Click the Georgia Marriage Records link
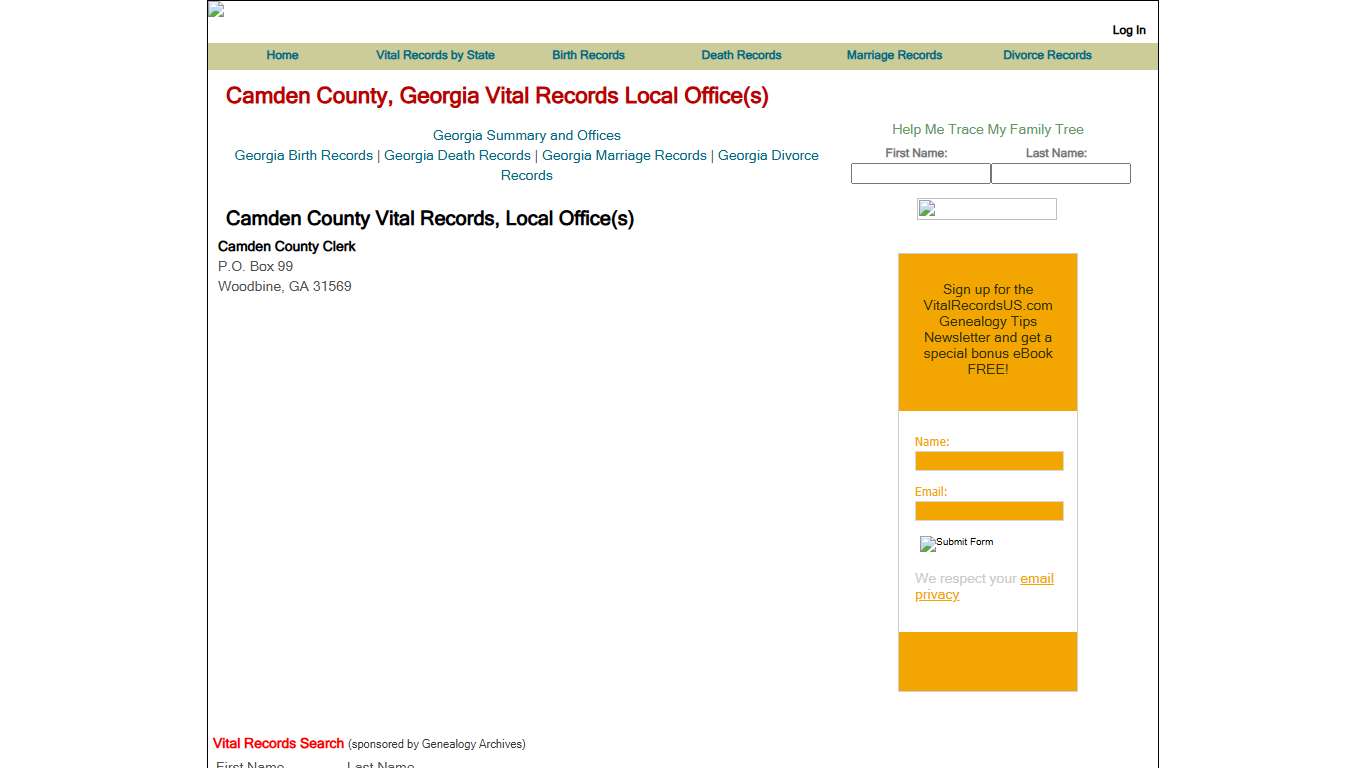The height and width of the screenshot is (768, 1366). coord(624,155)
